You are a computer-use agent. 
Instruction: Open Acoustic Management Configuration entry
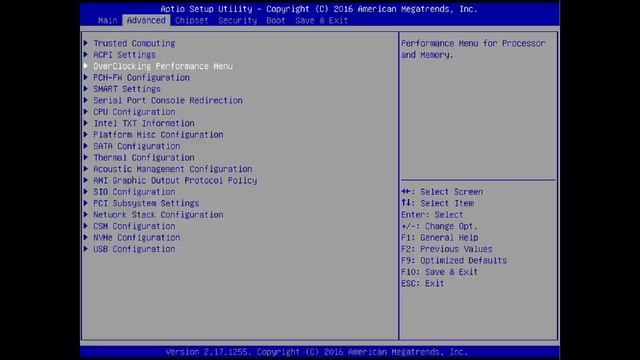coord(173,169)
